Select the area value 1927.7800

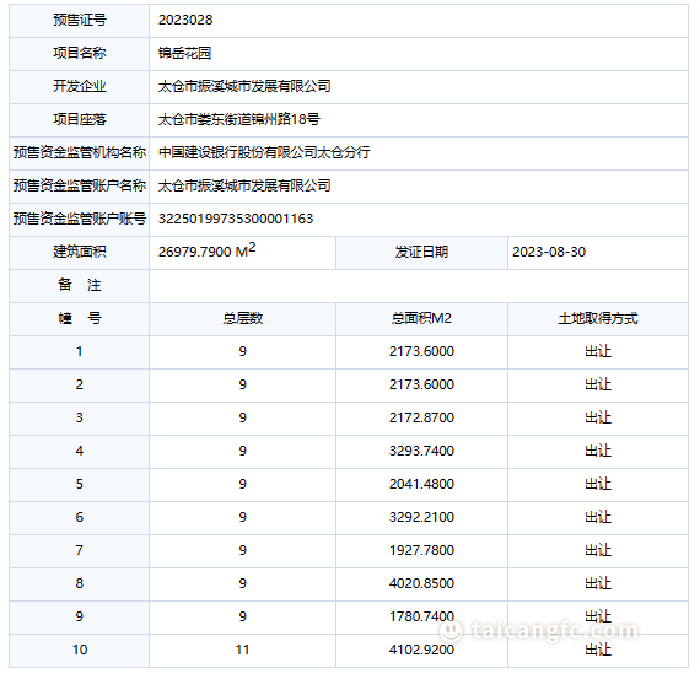[x=421, y=550]
